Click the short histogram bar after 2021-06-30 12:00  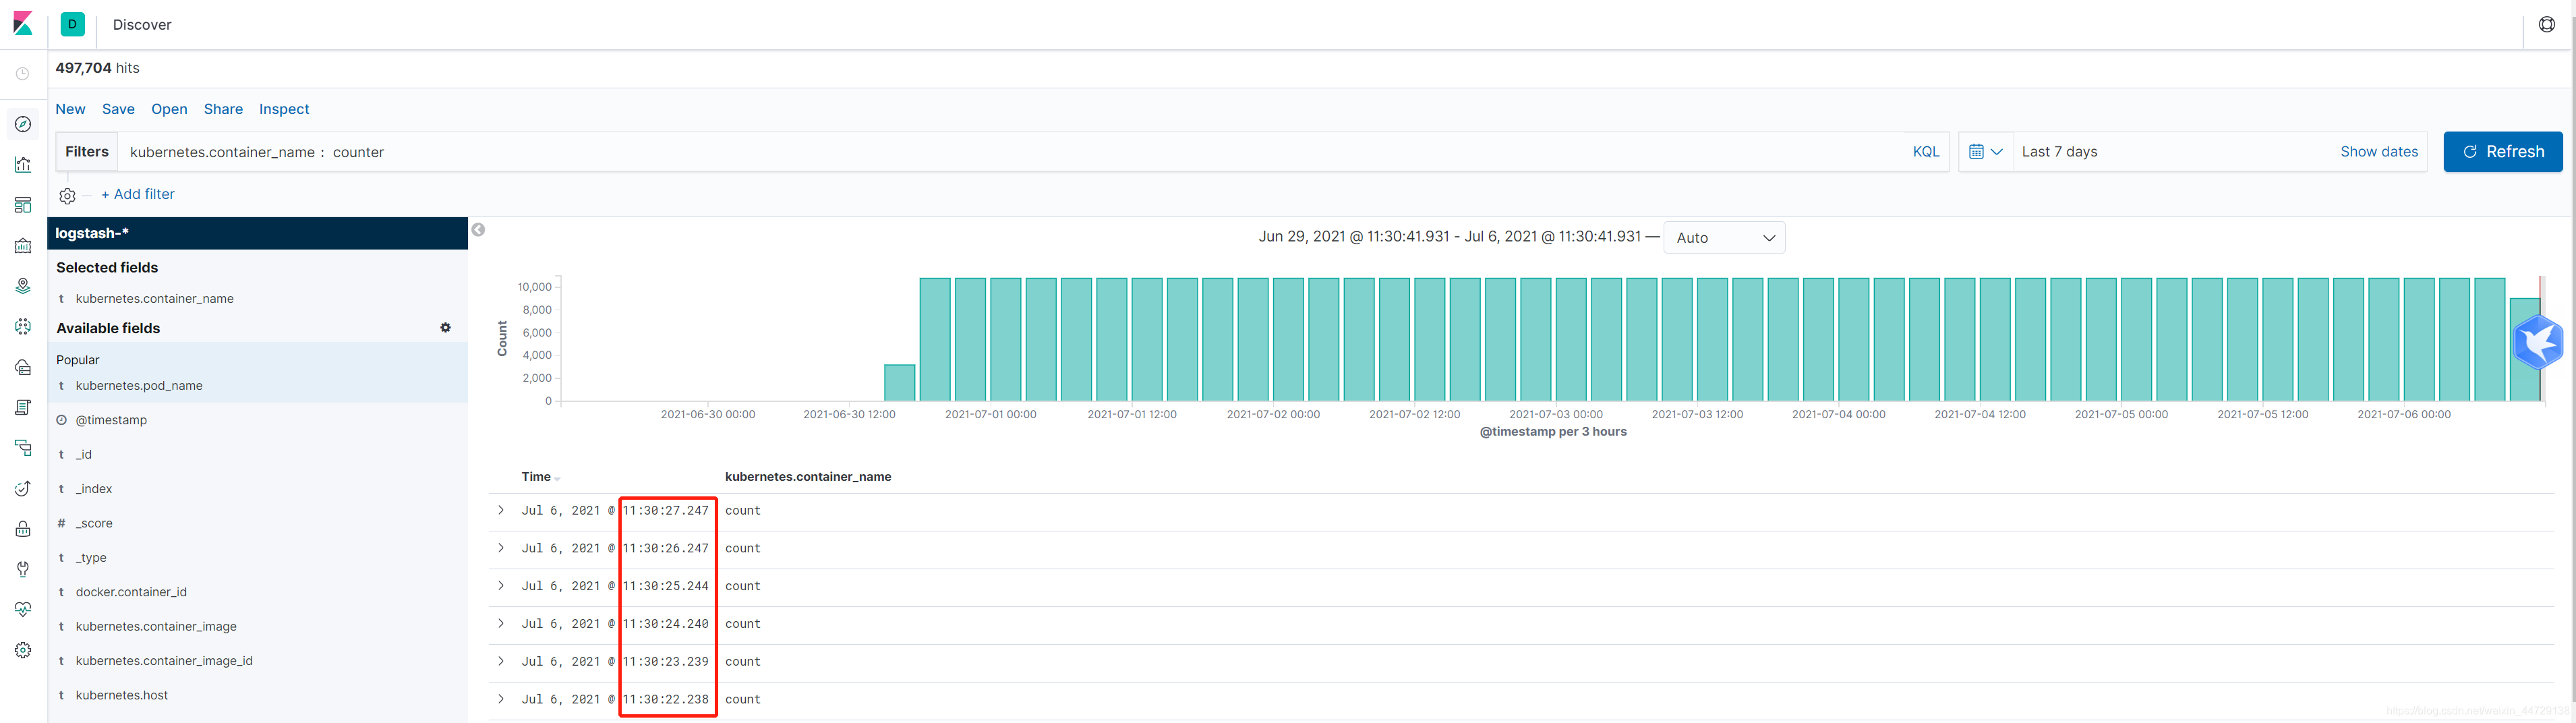(899, 383)
